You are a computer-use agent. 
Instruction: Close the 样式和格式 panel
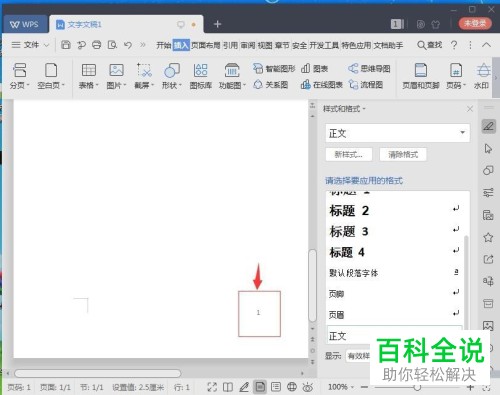click(x=470, y=109)
